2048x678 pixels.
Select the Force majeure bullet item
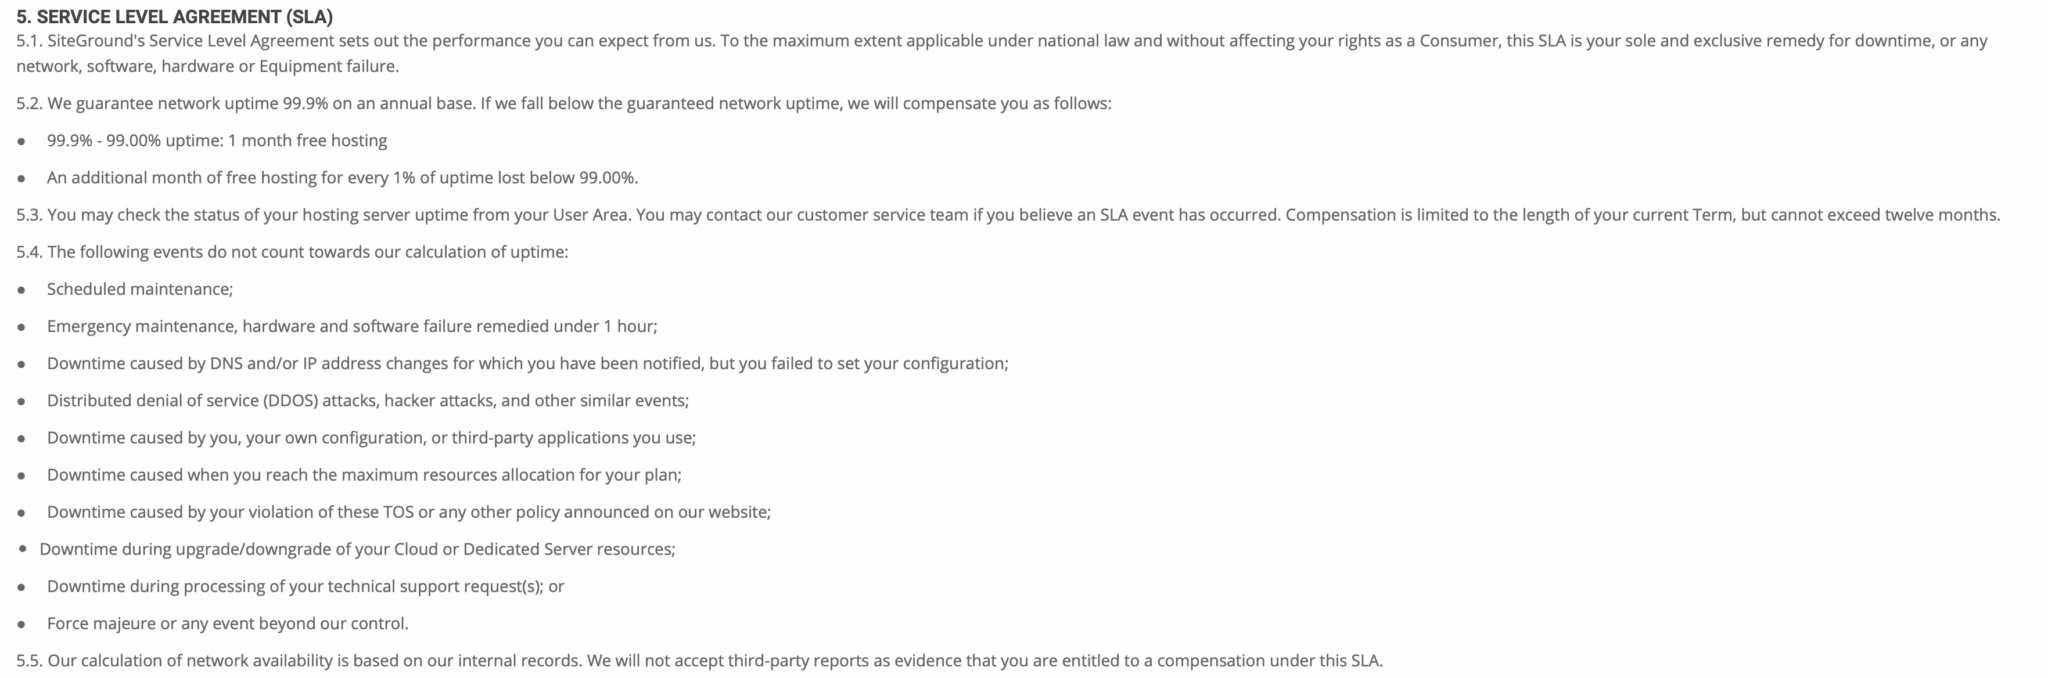pyautogui.click(x=228, y=623)
